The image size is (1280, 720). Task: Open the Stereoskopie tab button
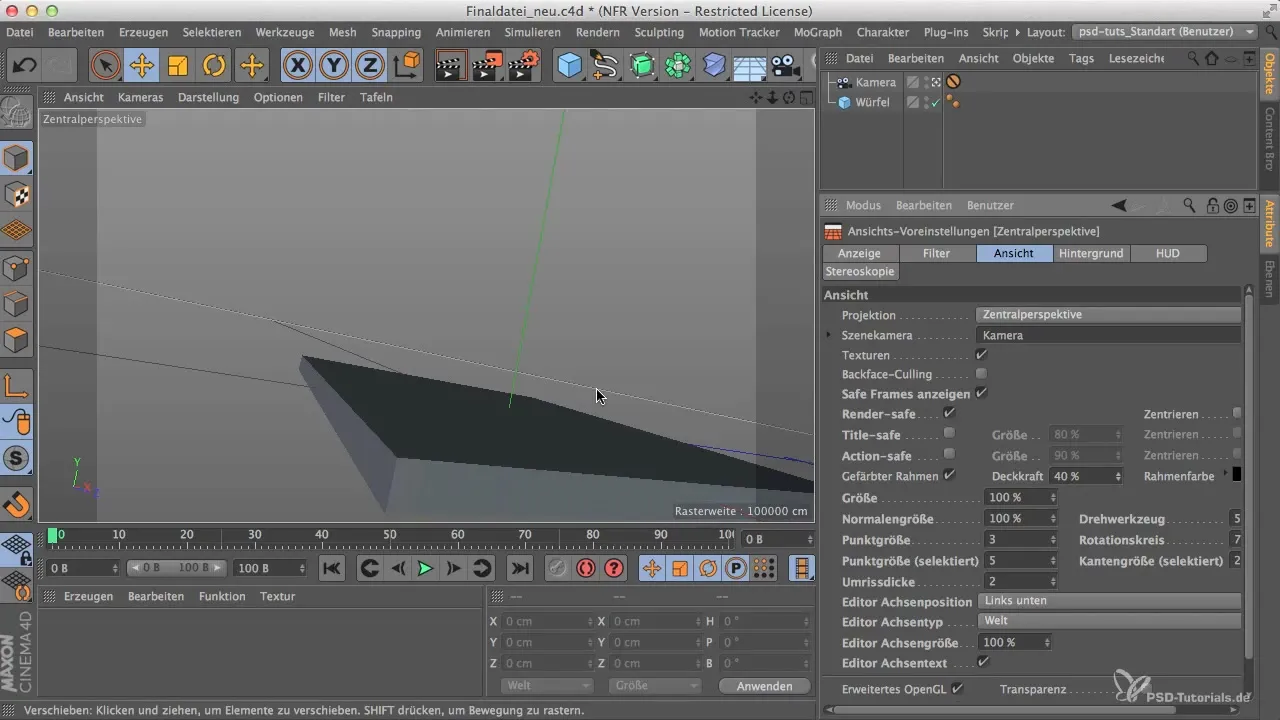pyautogui.click(x=860, y=272)
